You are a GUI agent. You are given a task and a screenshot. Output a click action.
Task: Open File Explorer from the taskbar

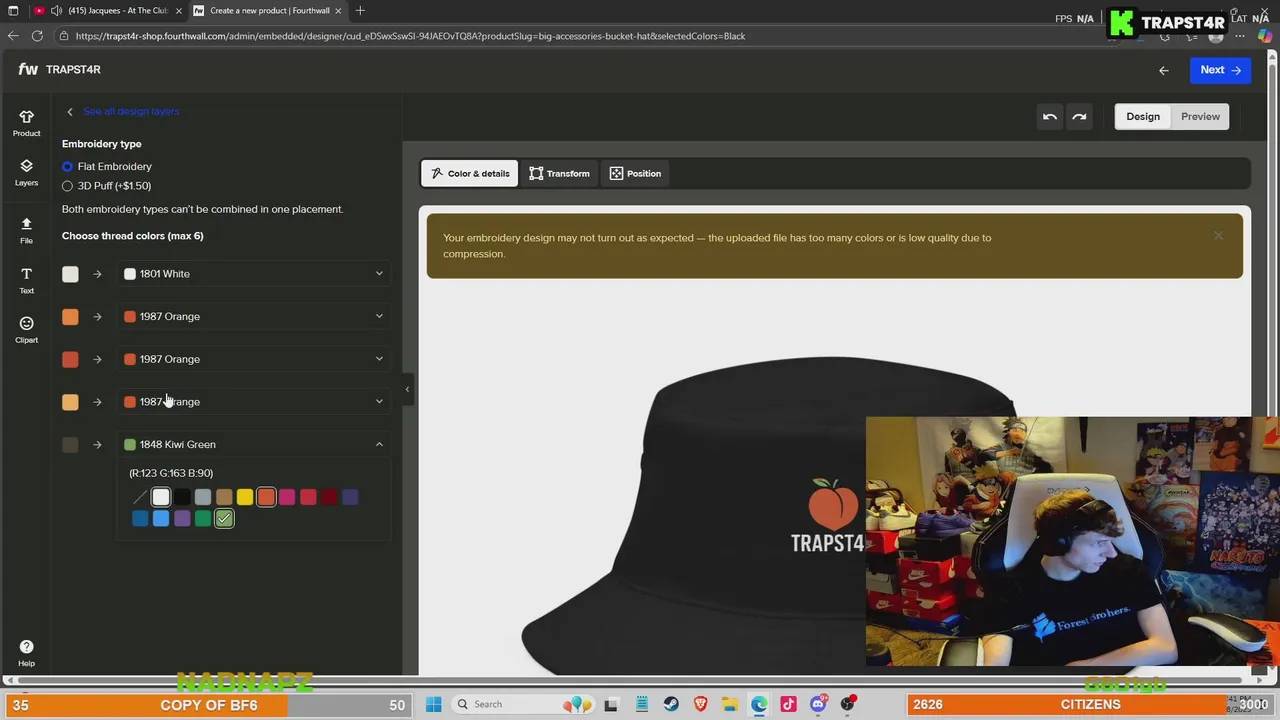click(x=730, y=704)
